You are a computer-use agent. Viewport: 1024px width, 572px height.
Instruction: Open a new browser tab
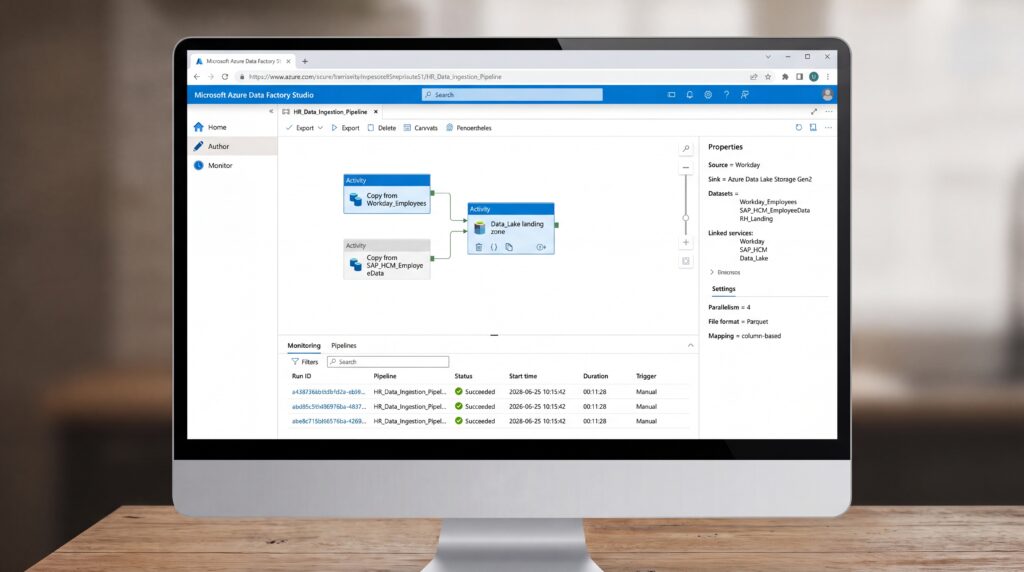[304, 61]
